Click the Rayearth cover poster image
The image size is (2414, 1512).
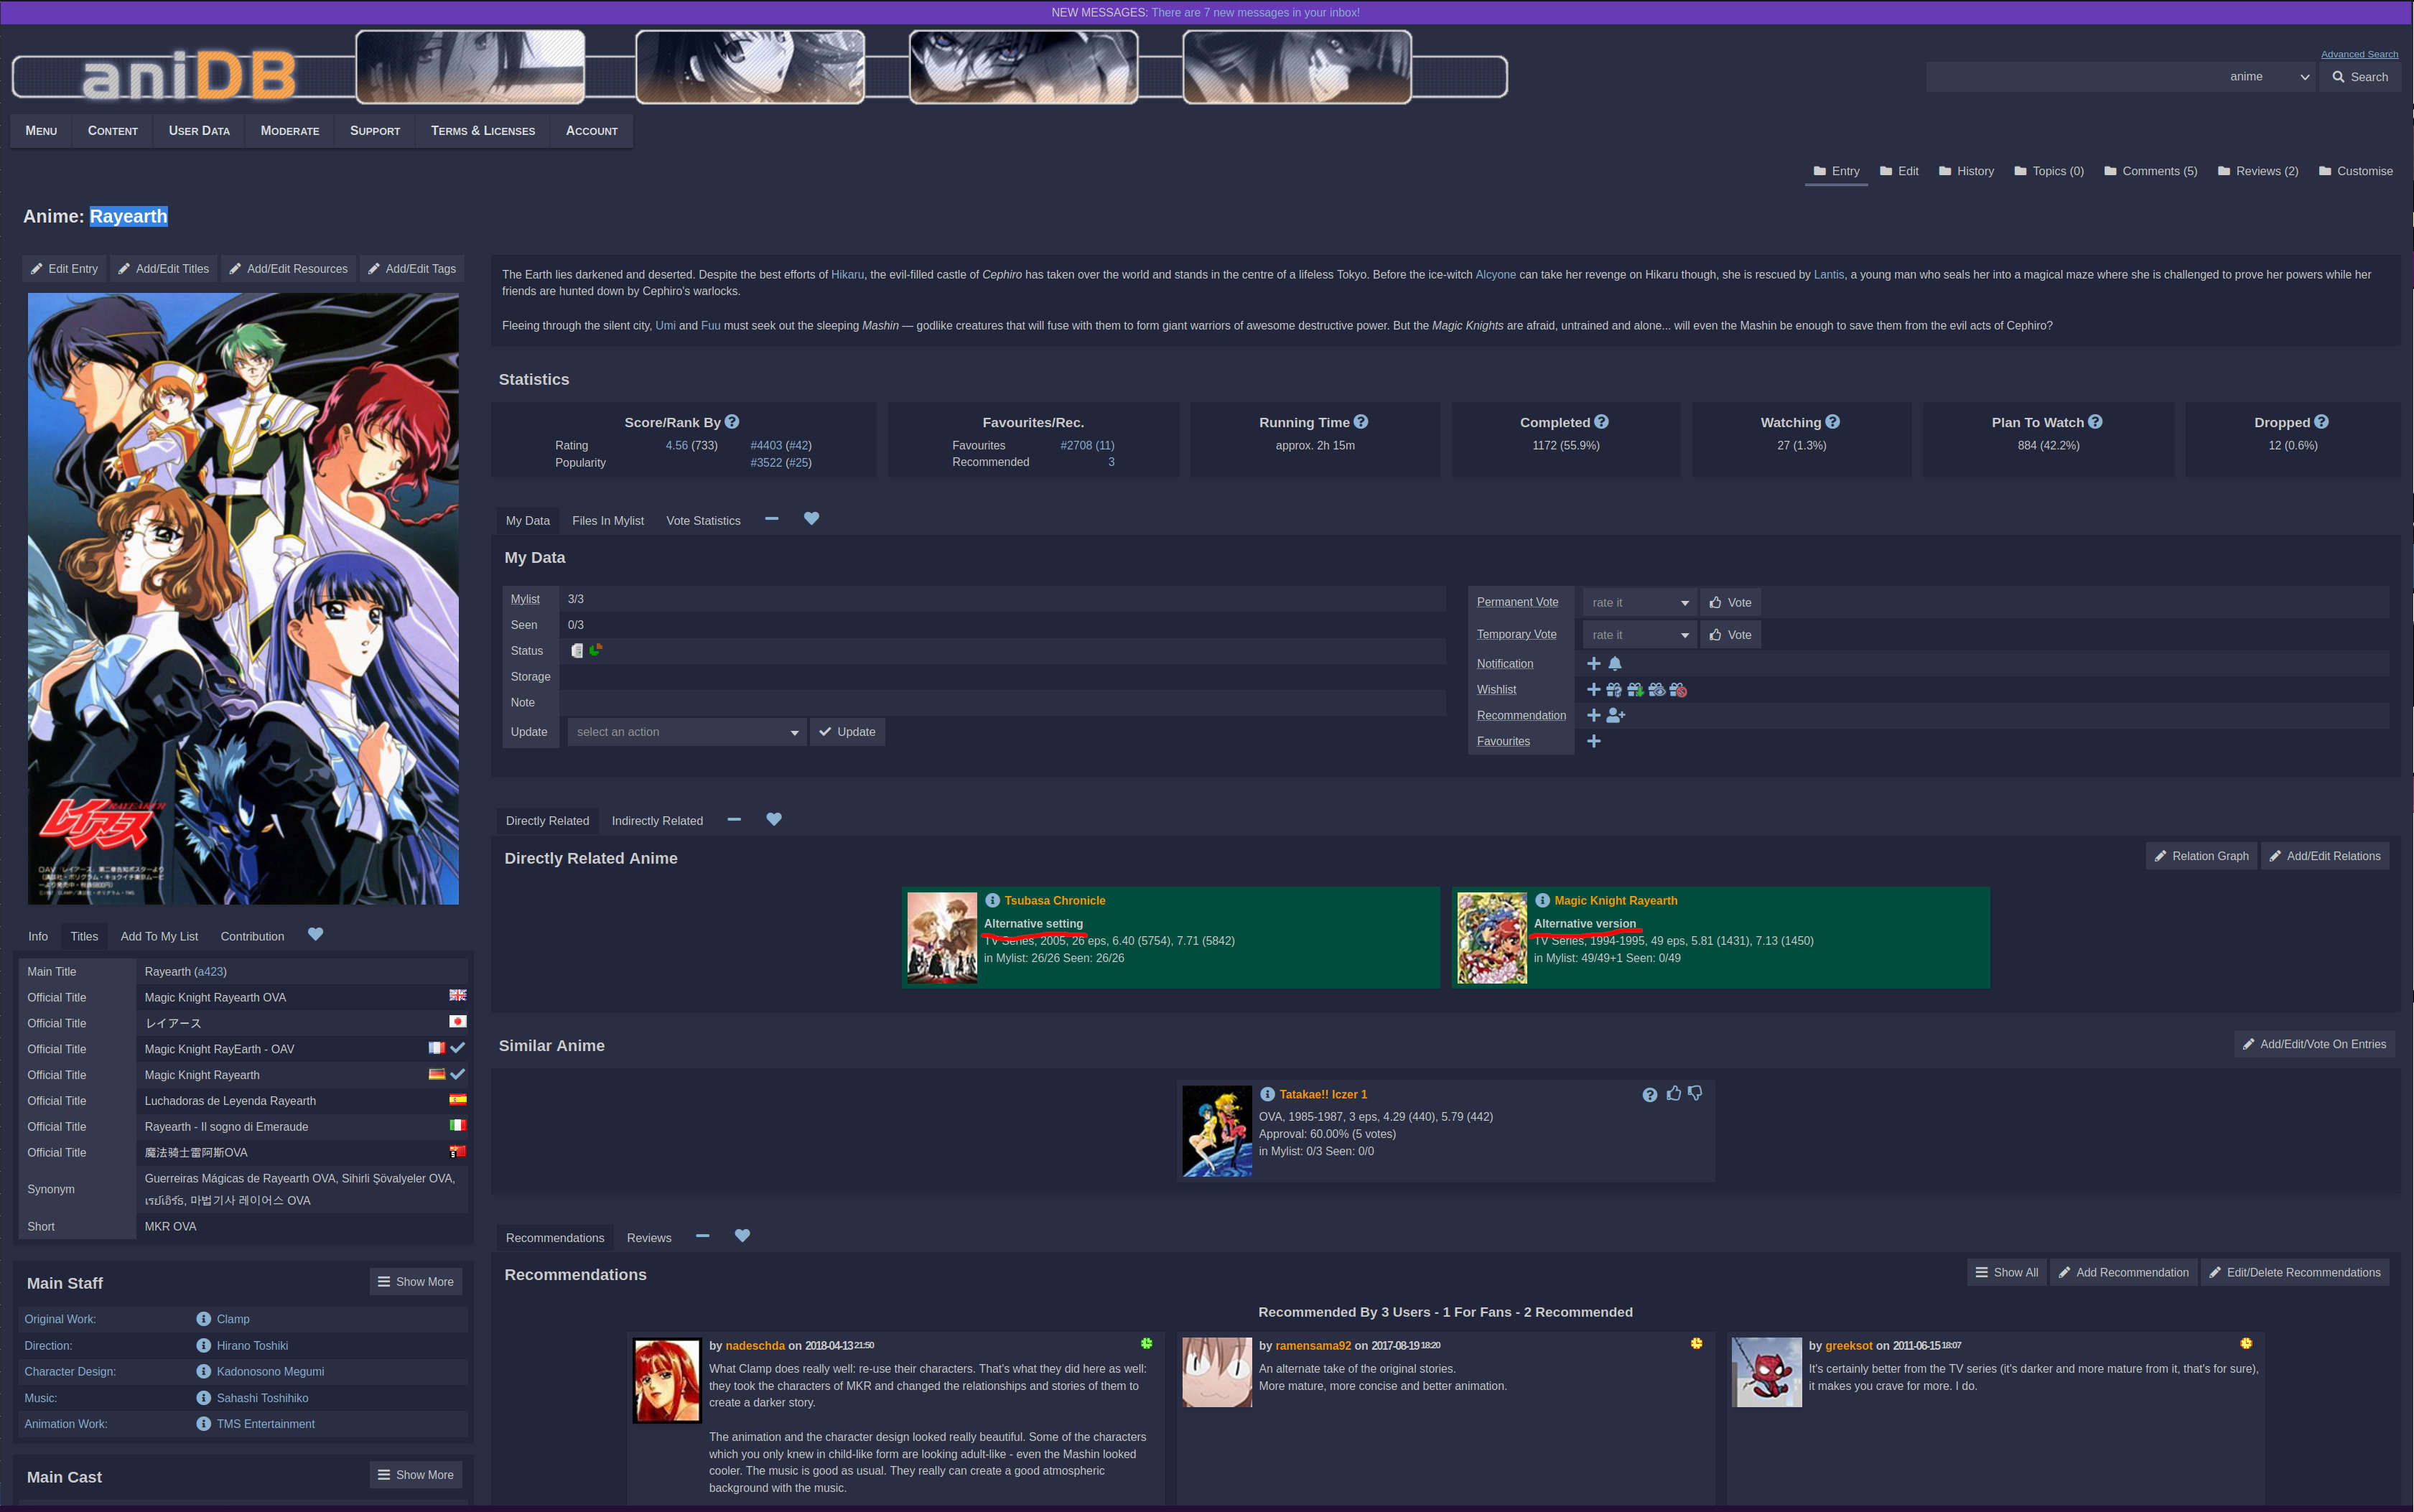tap(243, 598)
